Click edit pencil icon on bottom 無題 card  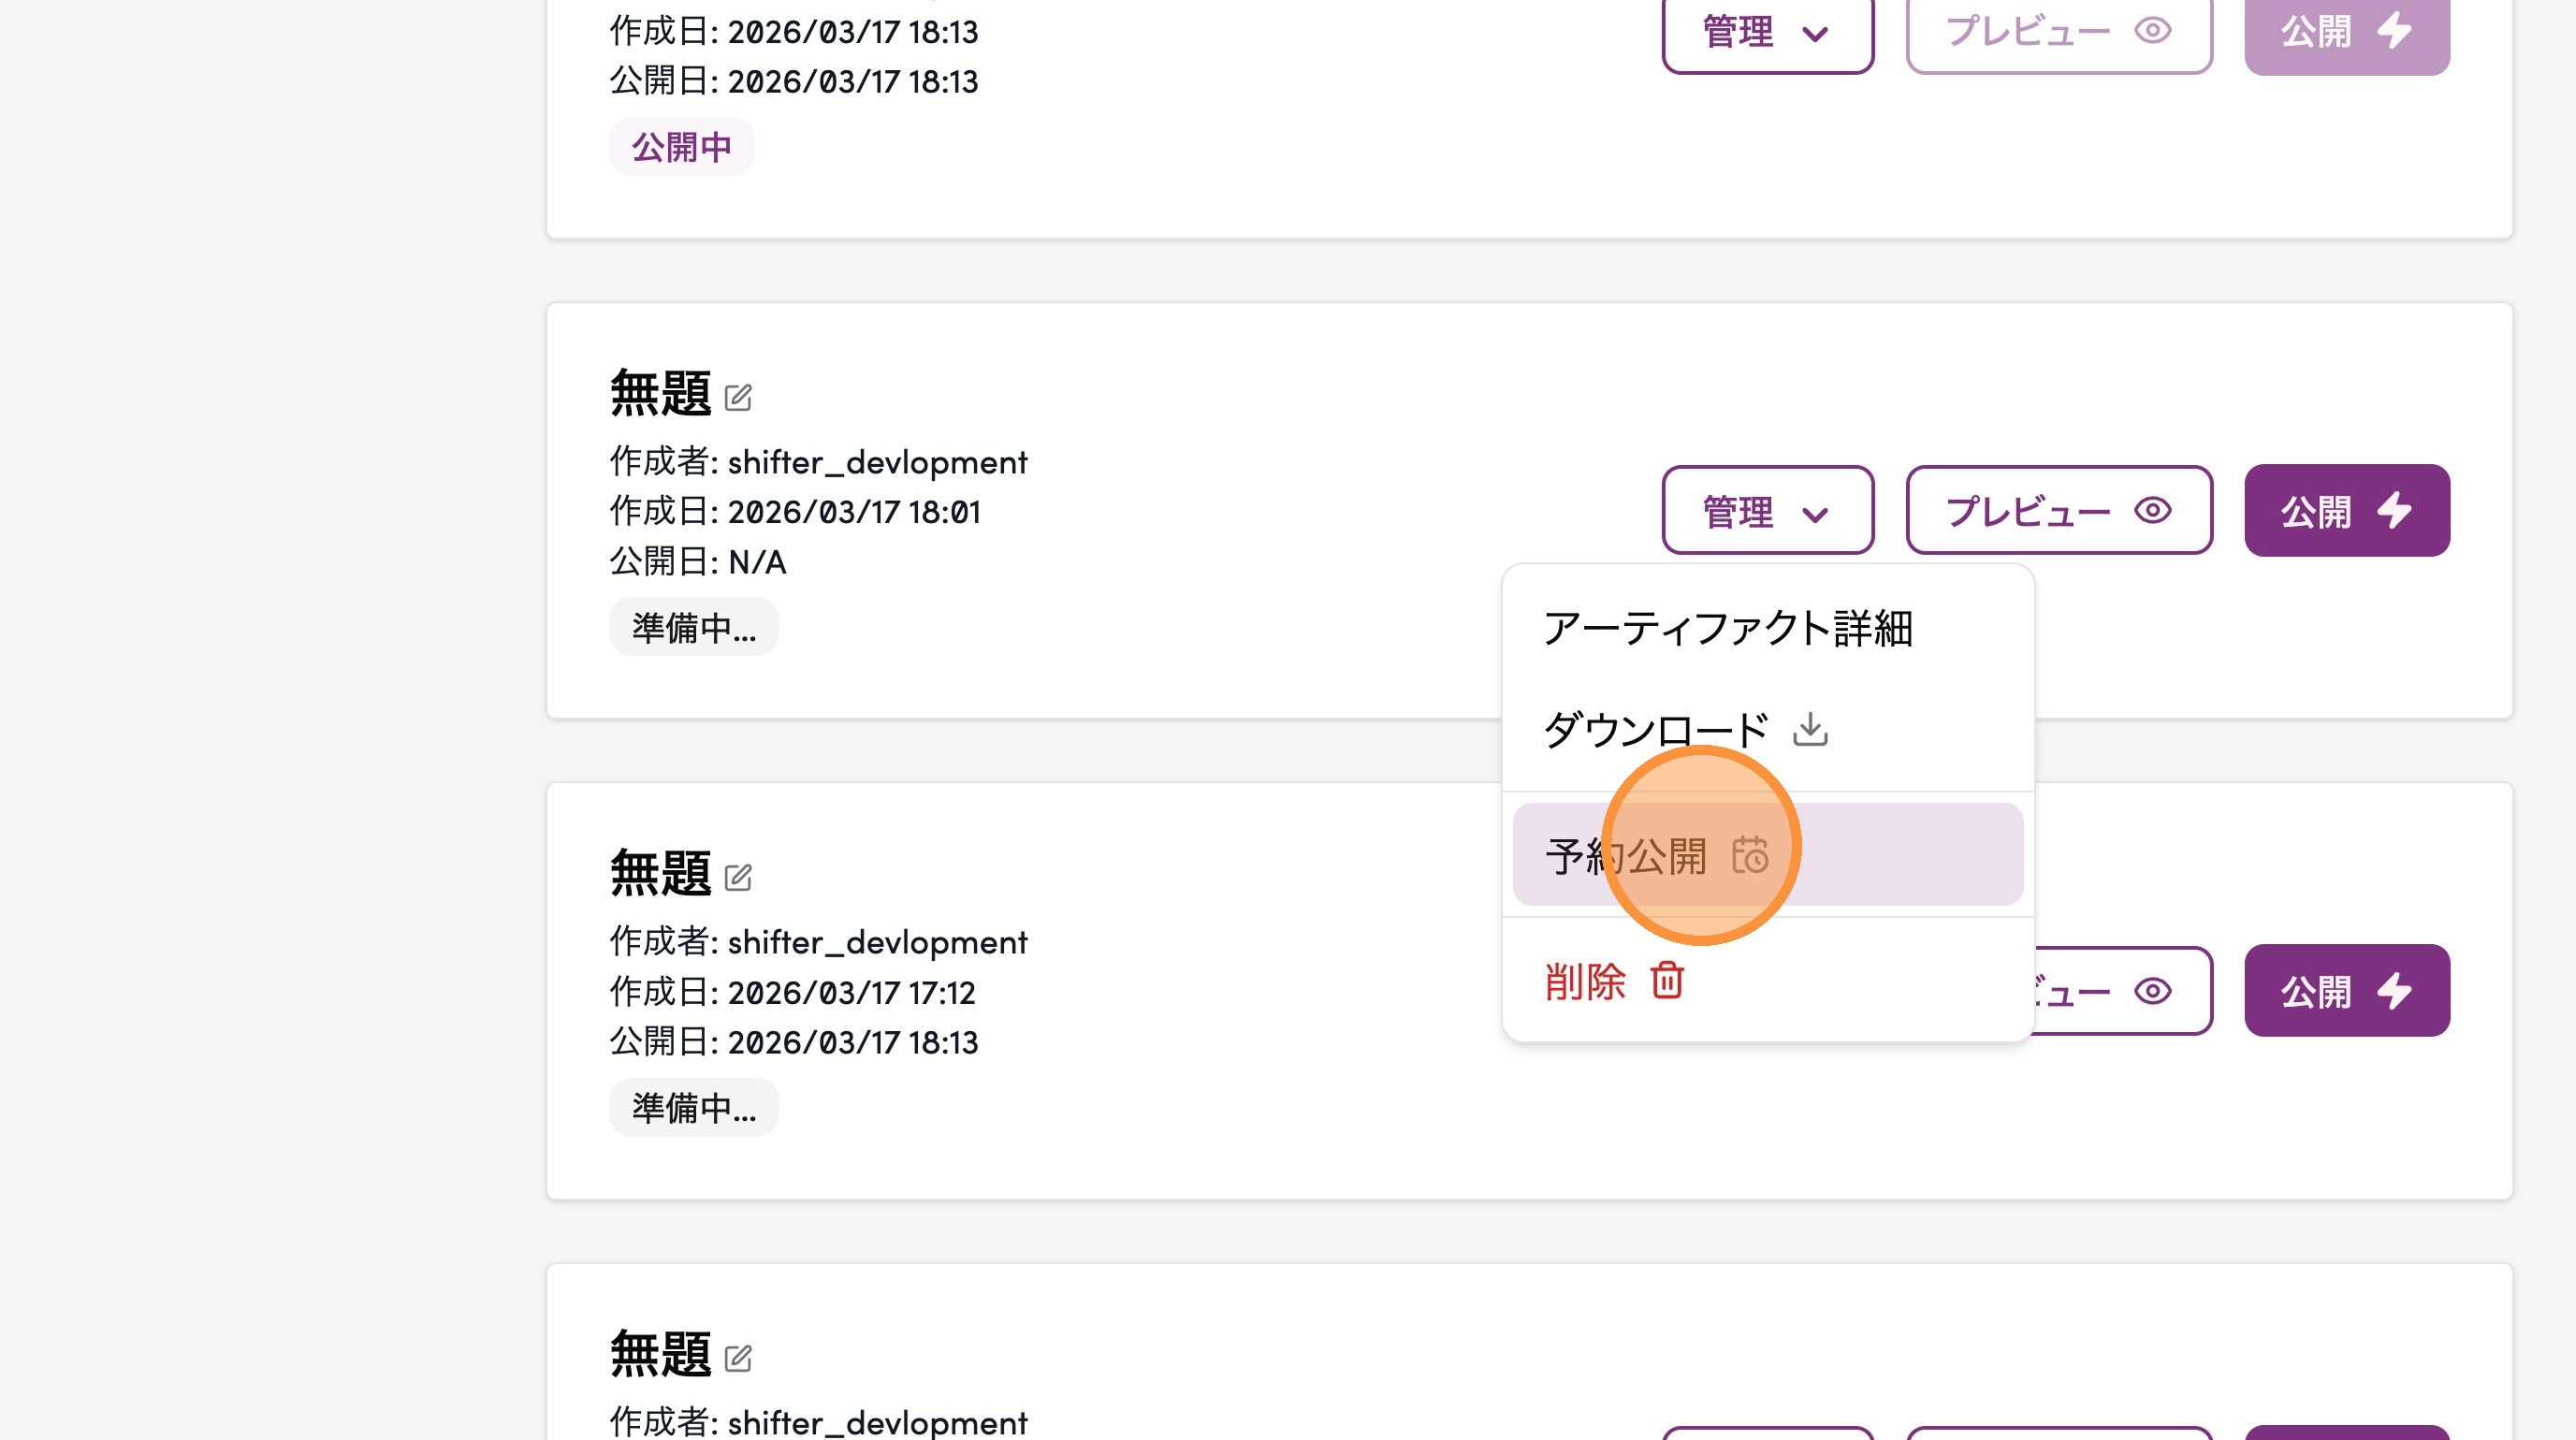coord(738,1358)
